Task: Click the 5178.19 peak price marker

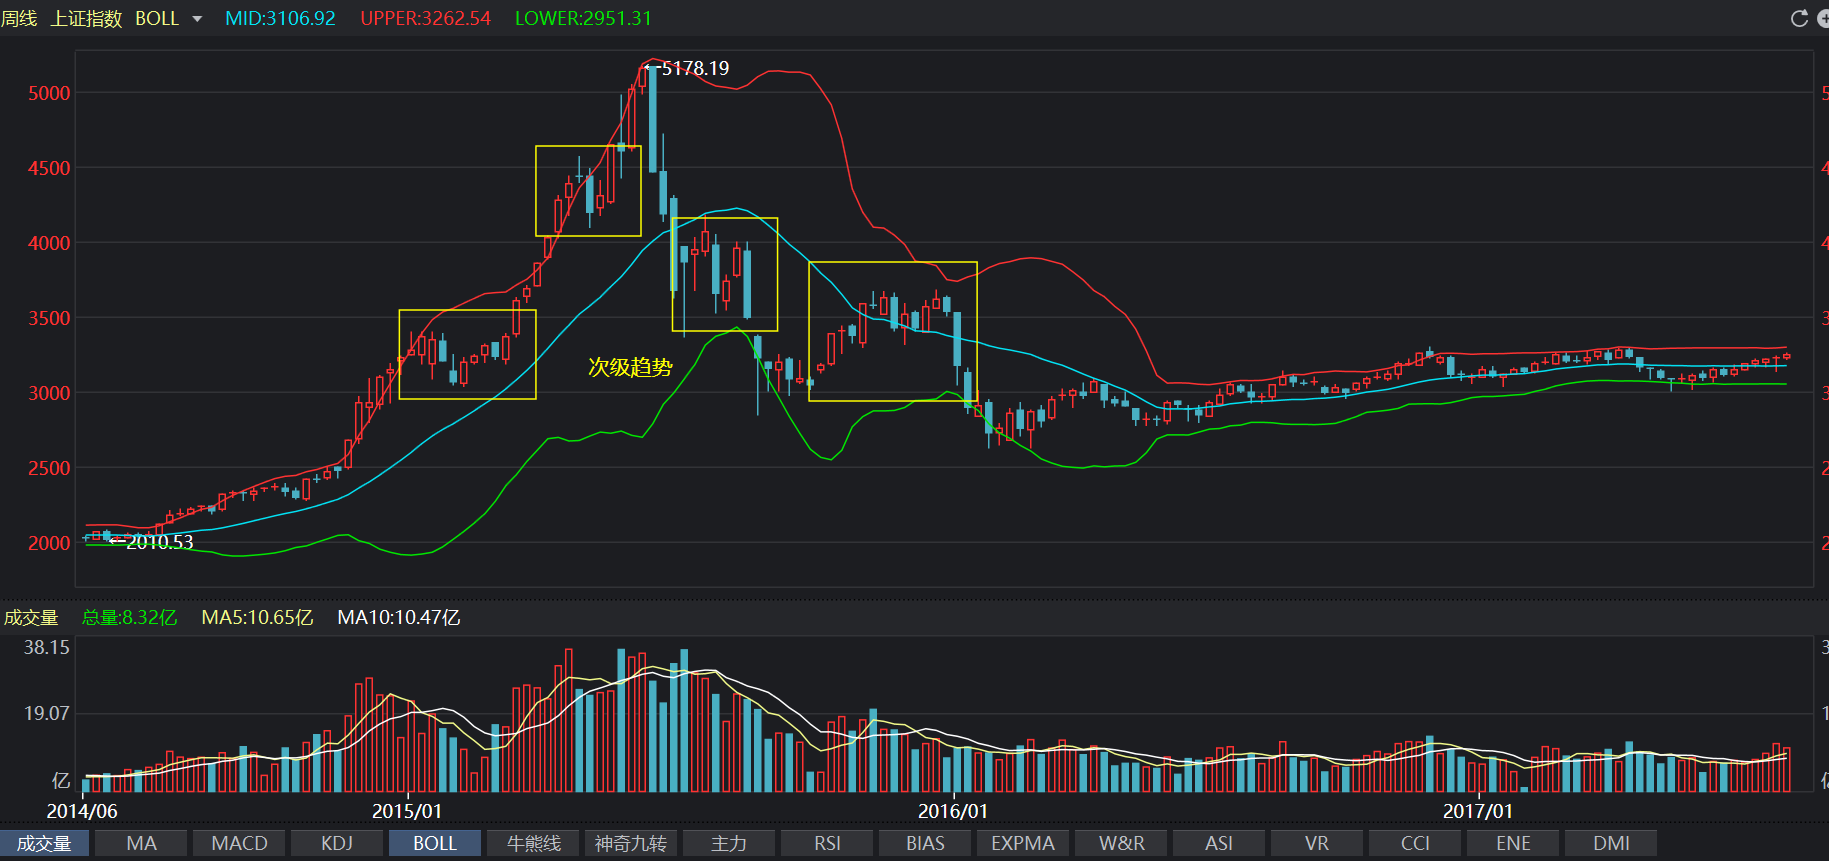Action: [x=695, y=68]
